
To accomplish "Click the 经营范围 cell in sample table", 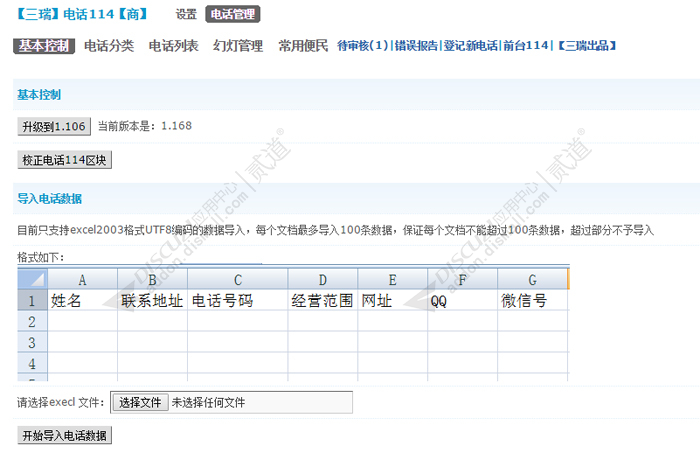I will (323, 300).
